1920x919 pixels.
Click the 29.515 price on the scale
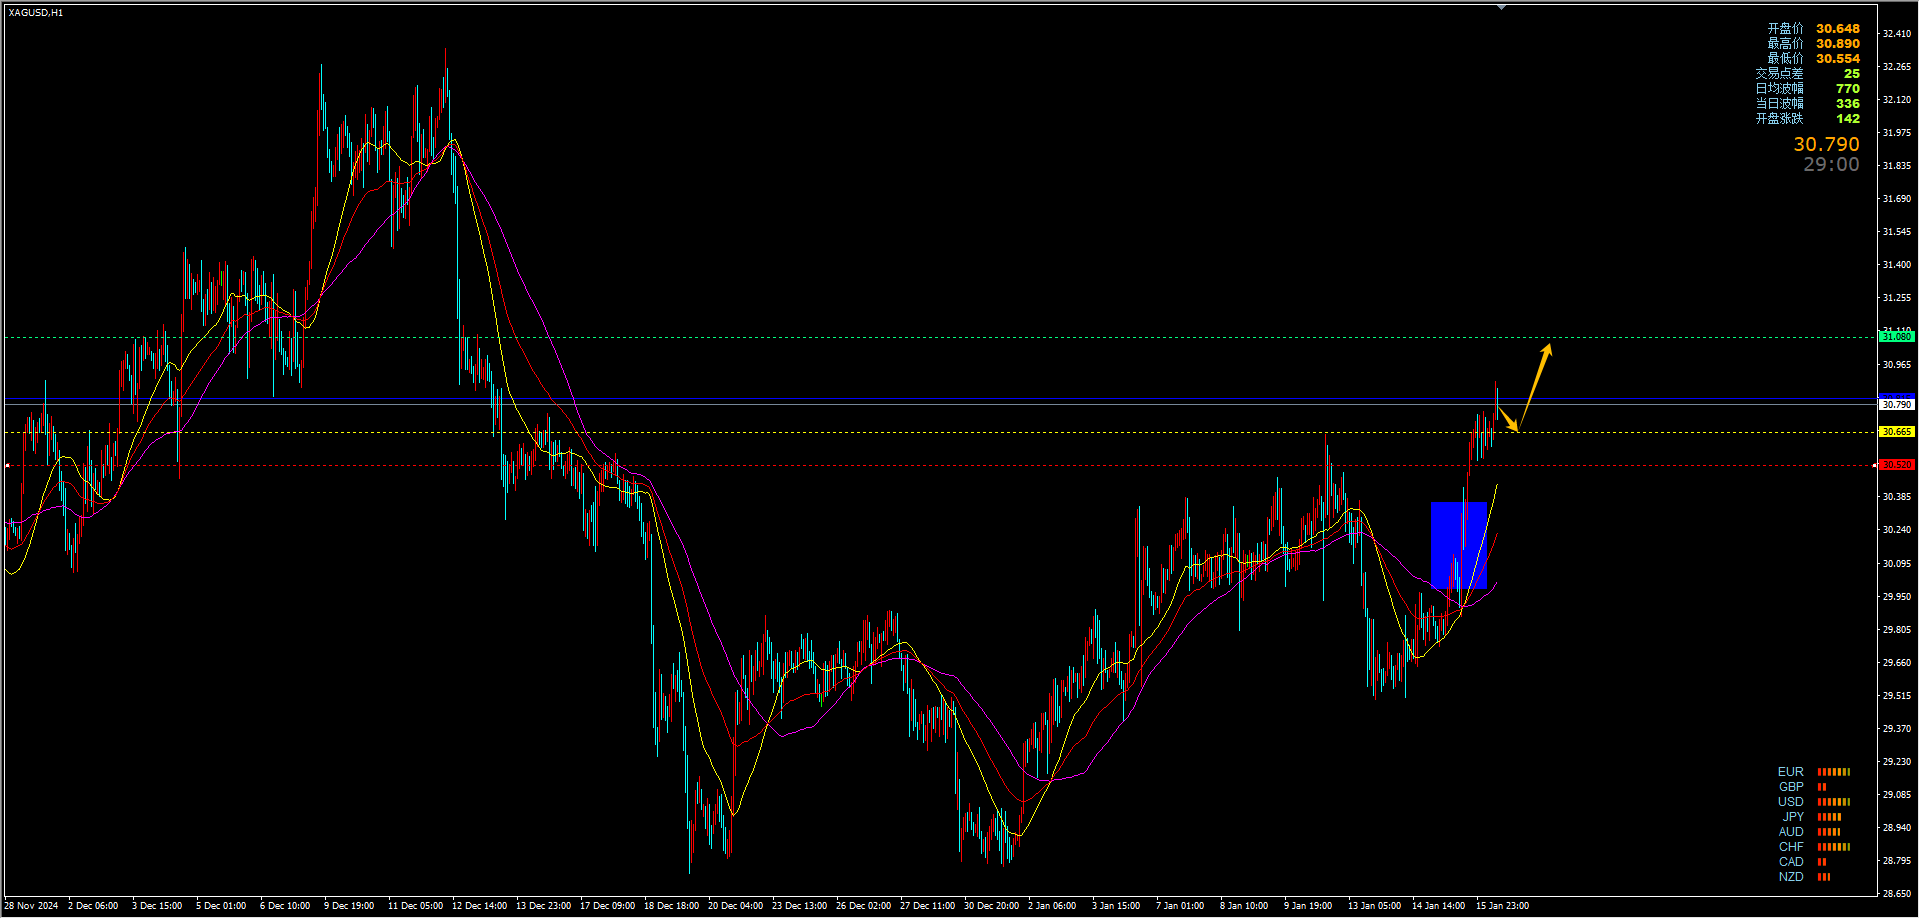1897,696
